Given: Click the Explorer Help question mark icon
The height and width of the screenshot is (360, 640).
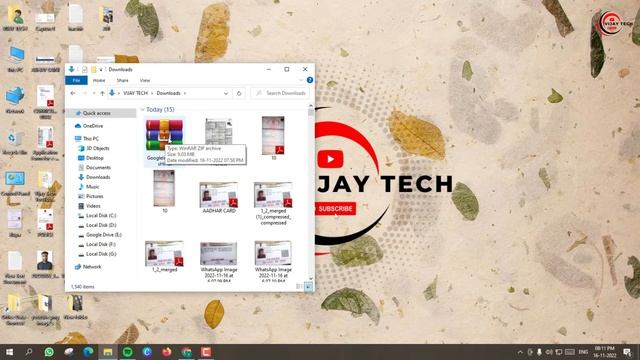Looking at the screenshot, I should click(310, 80).
